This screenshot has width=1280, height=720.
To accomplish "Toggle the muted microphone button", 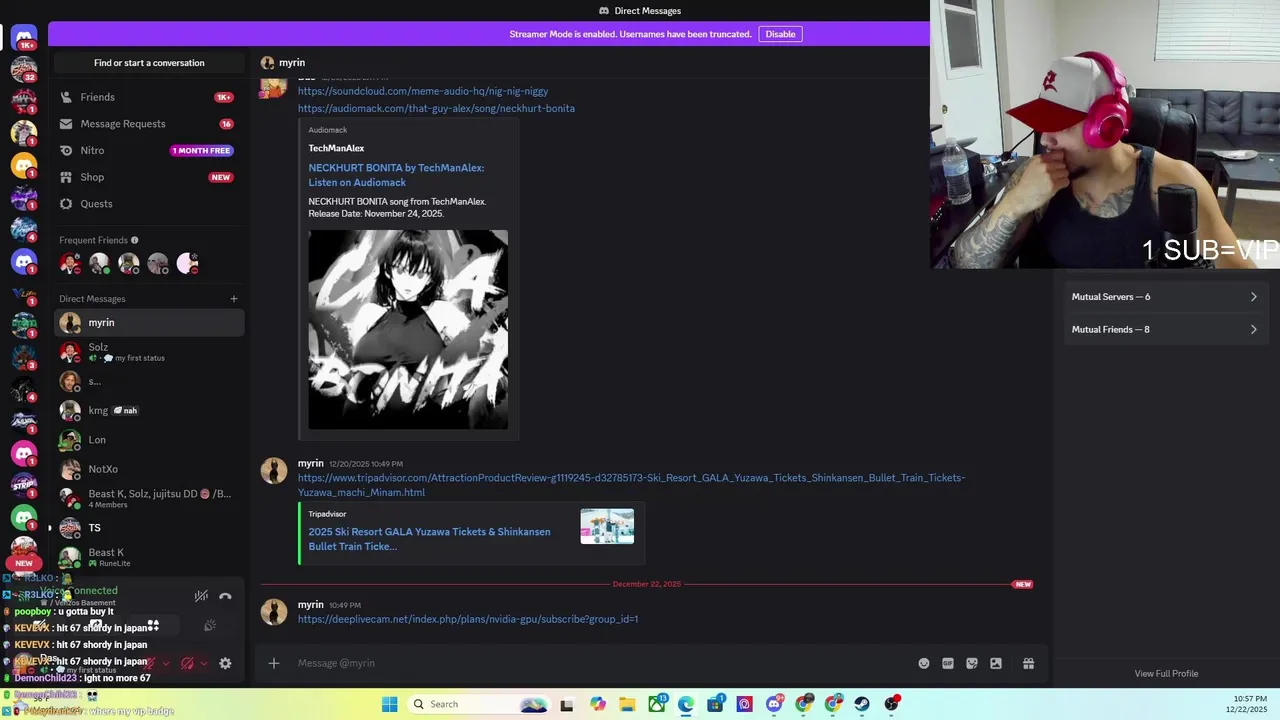I will 150,663.
